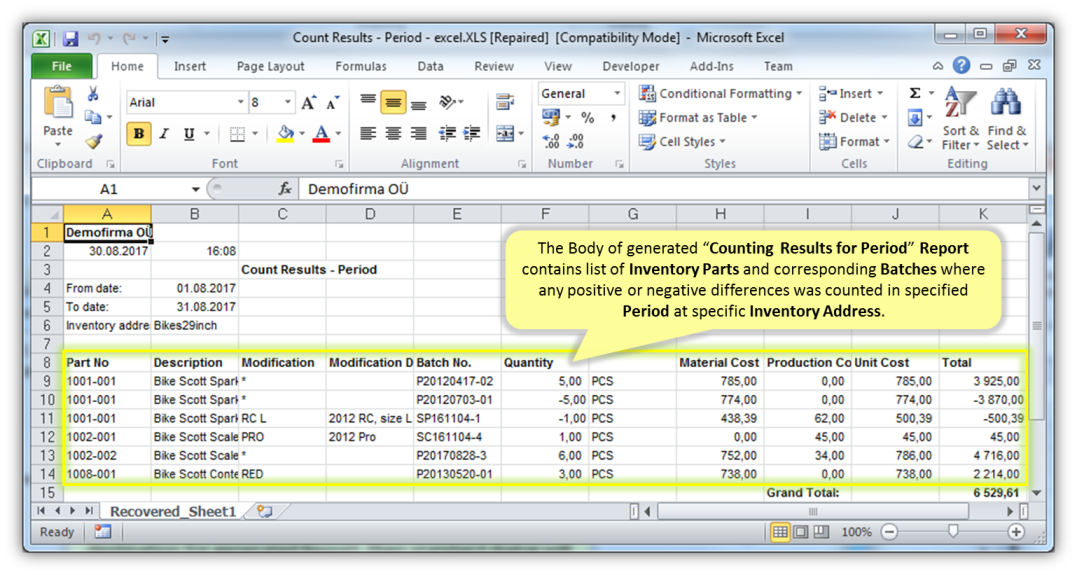Toggle Underline formatting

point(189,134)
